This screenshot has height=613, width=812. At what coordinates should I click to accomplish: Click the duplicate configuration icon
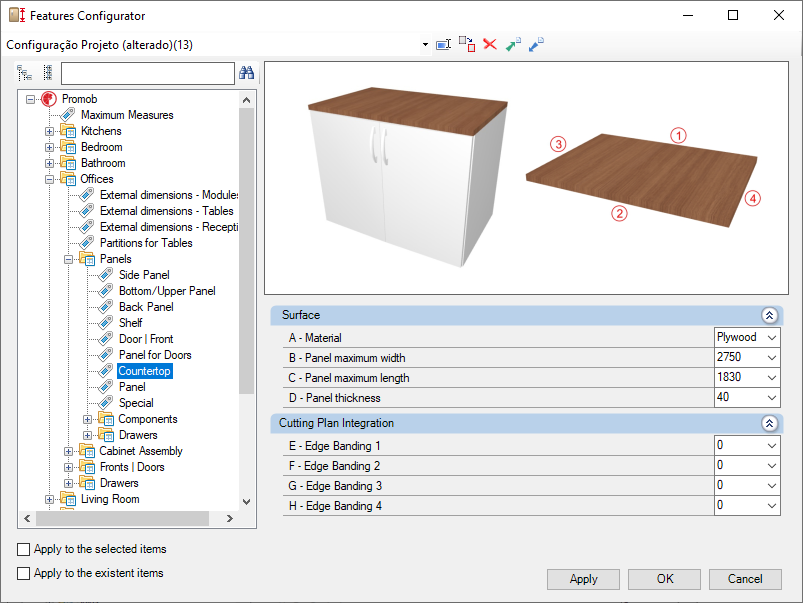click(467, 45)
